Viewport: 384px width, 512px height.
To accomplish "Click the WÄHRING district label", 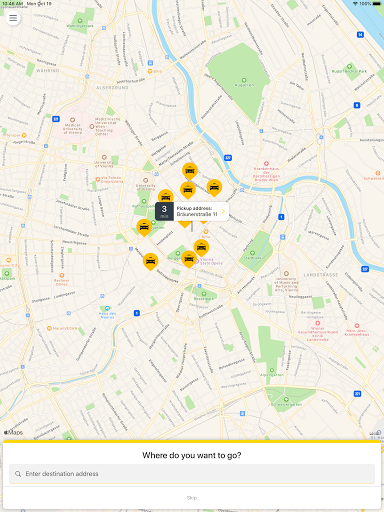I will pos(48,71).
